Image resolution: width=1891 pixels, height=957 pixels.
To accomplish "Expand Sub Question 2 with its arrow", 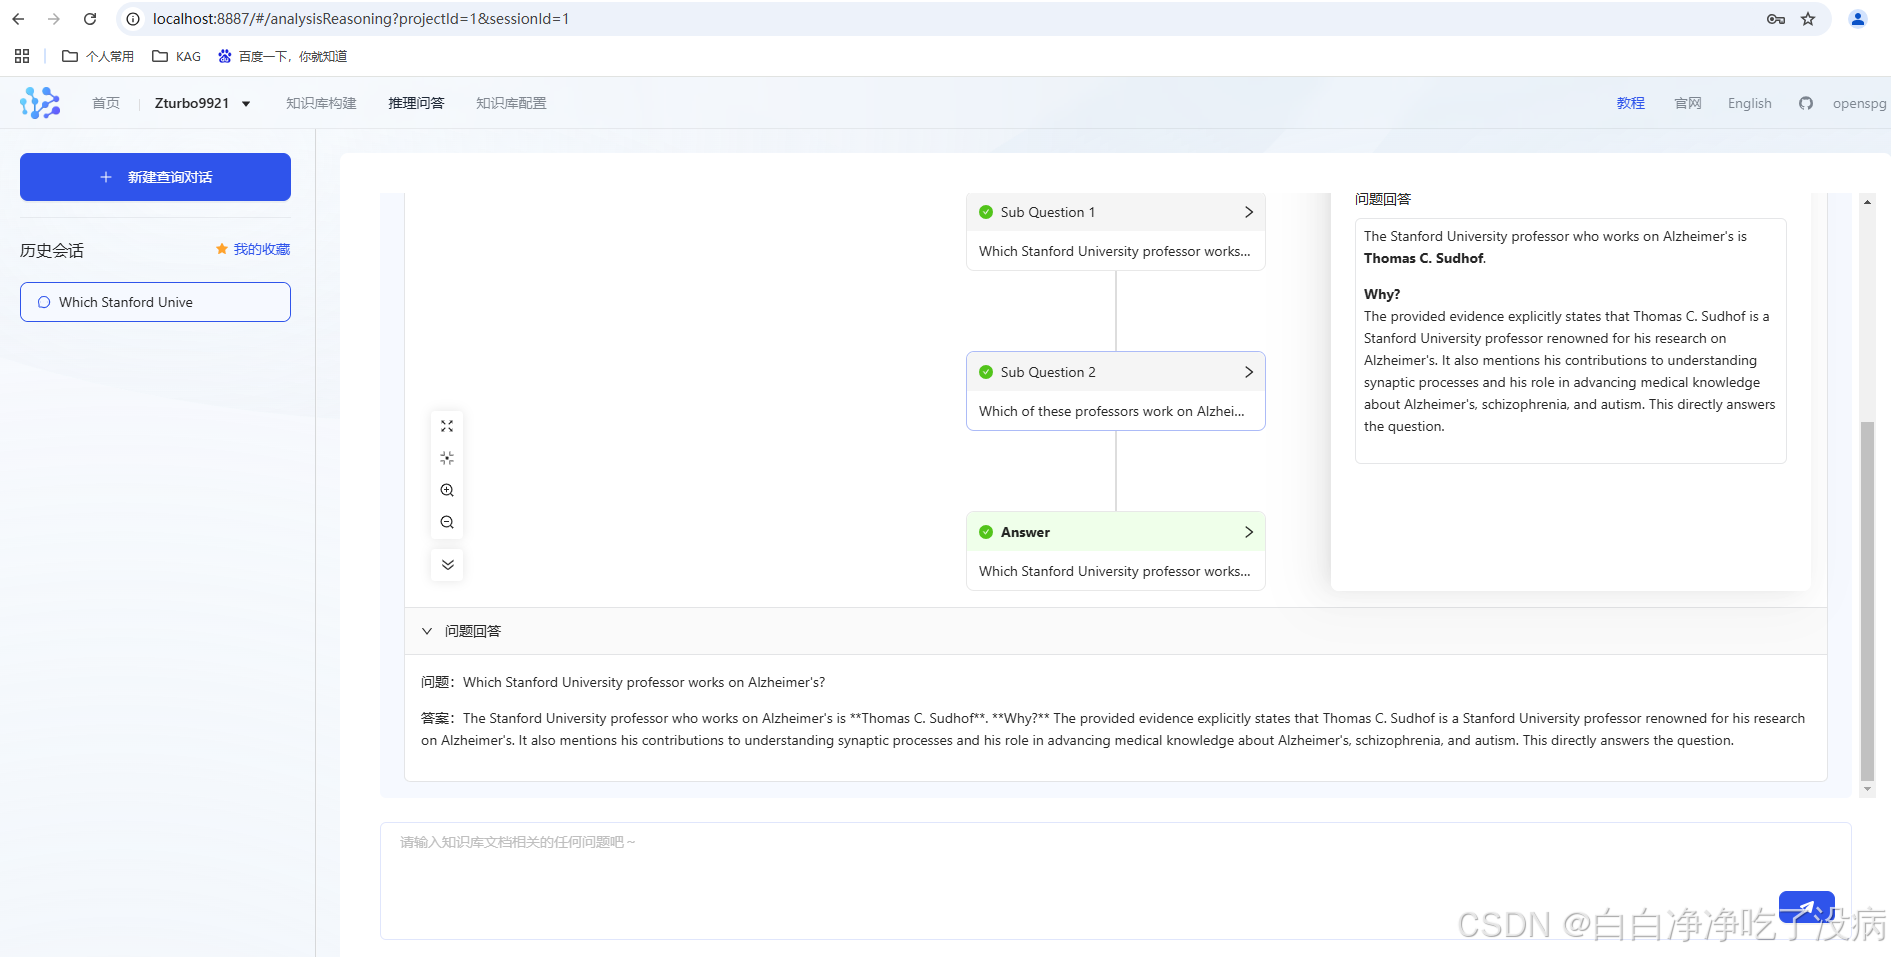I will click(1249, 372).
